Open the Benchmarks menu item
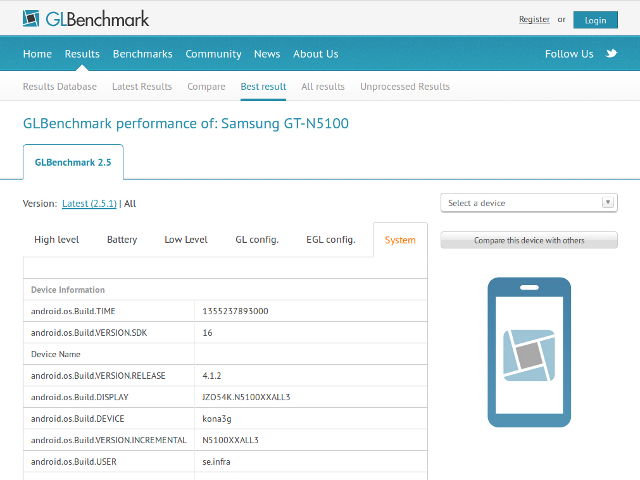 tap(142, 54)
